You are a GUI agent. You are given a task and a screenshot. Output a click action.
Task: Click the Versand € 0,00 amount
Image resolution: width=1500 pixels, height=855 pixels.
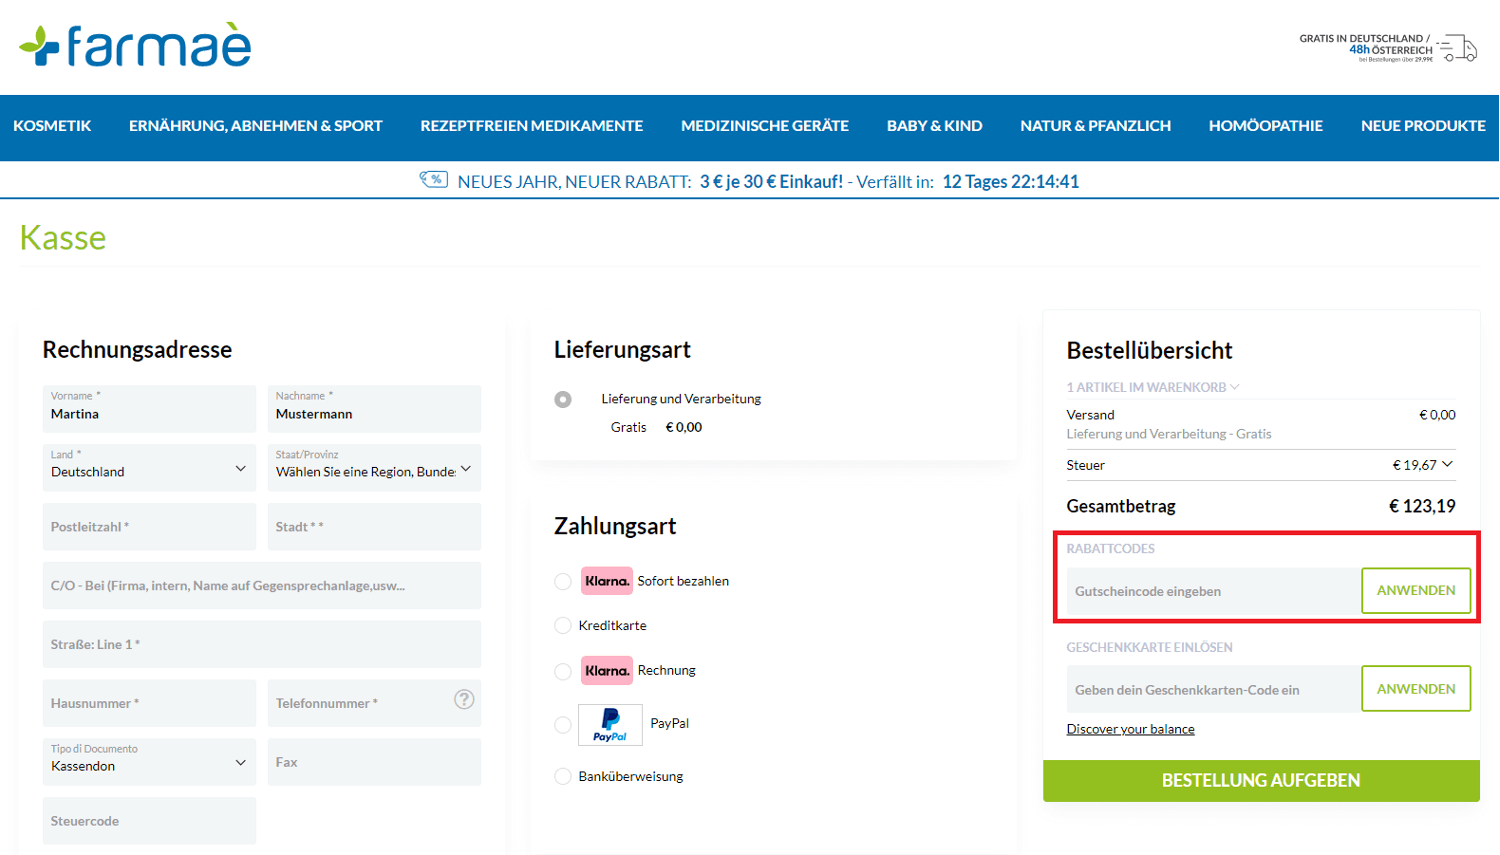point(1437,415)
